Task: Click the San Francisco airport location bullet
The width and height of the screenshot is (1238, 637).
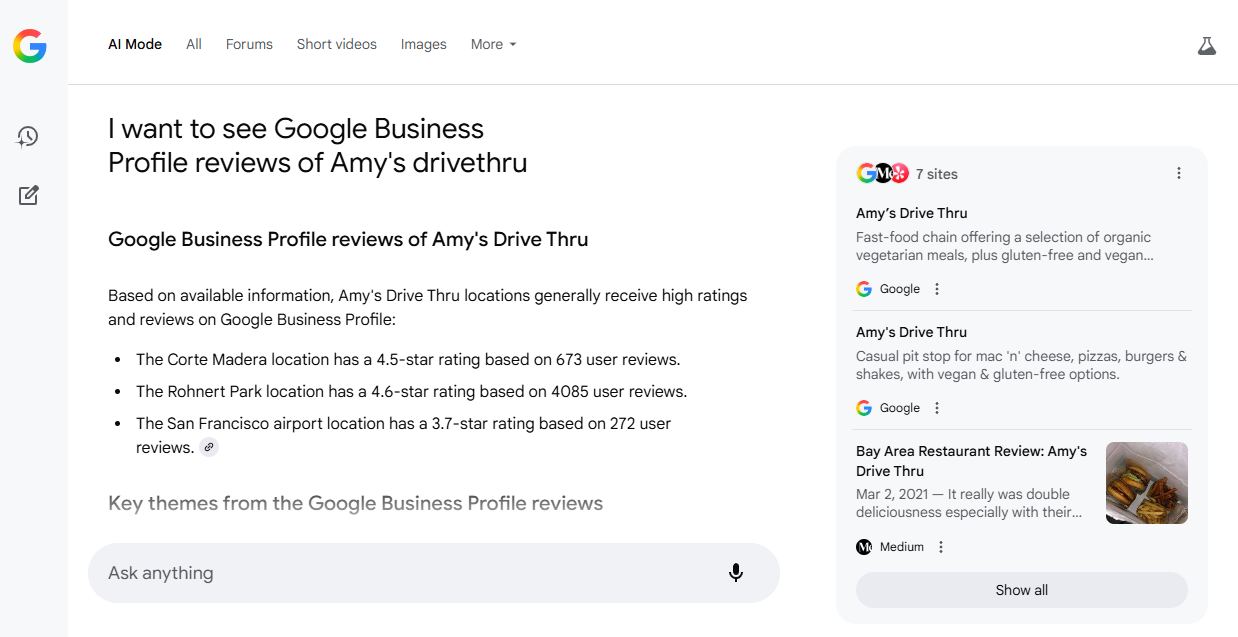Action: click(404, 435)
